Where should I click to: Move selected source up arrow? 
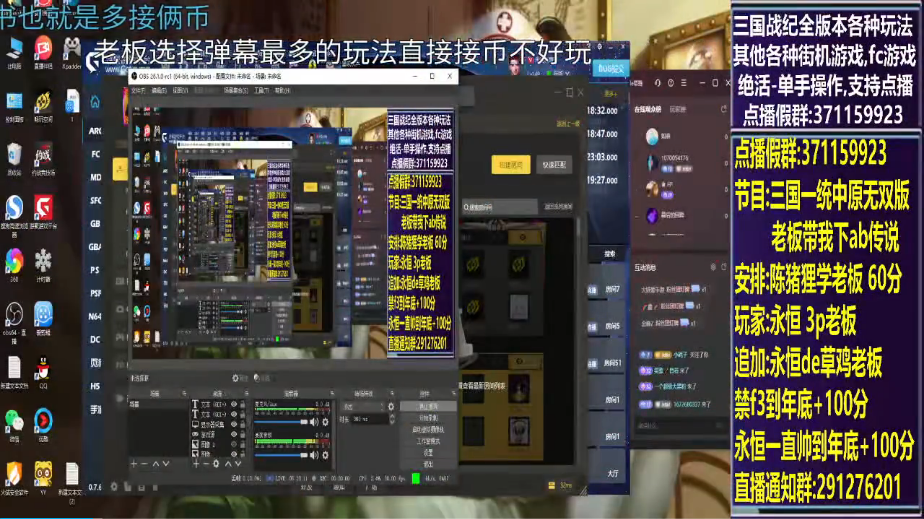tap(228, 464)
